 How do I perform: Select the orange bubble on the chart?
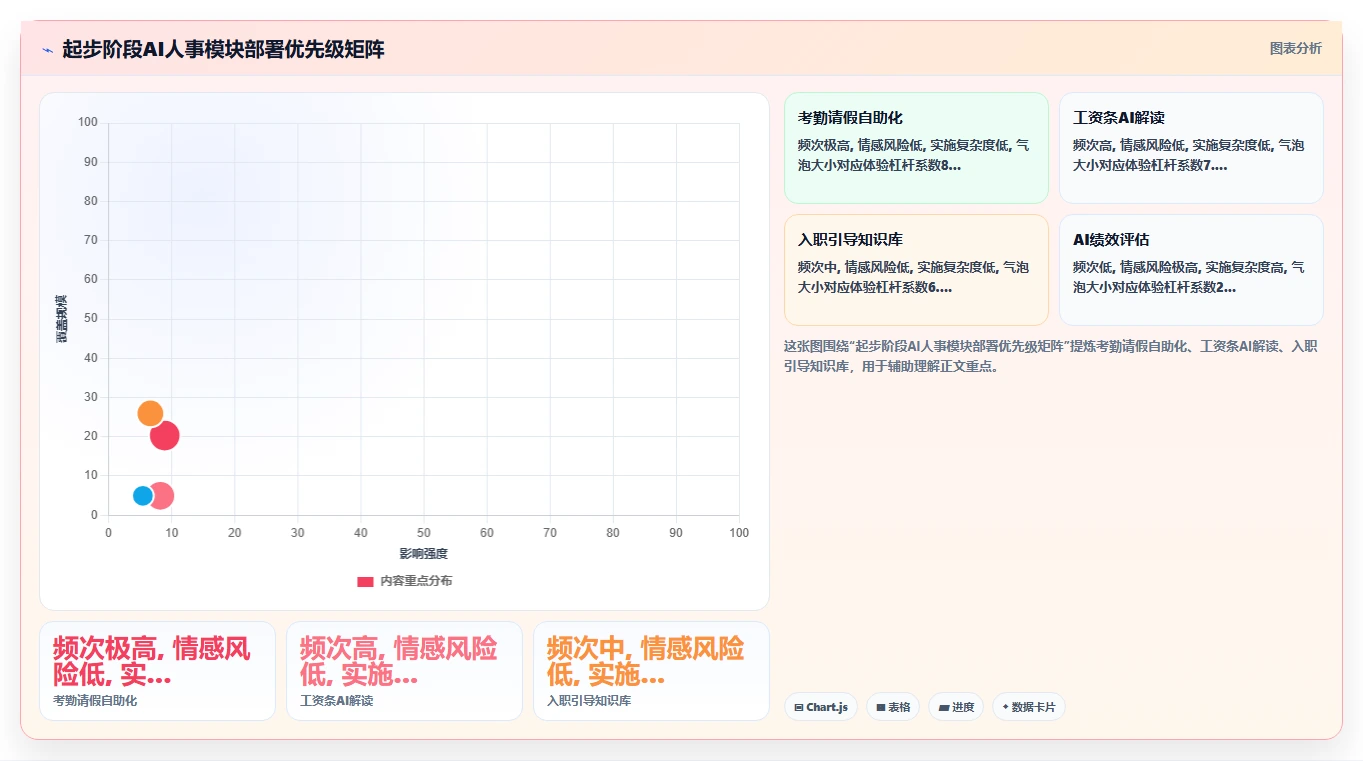[150, 413]
